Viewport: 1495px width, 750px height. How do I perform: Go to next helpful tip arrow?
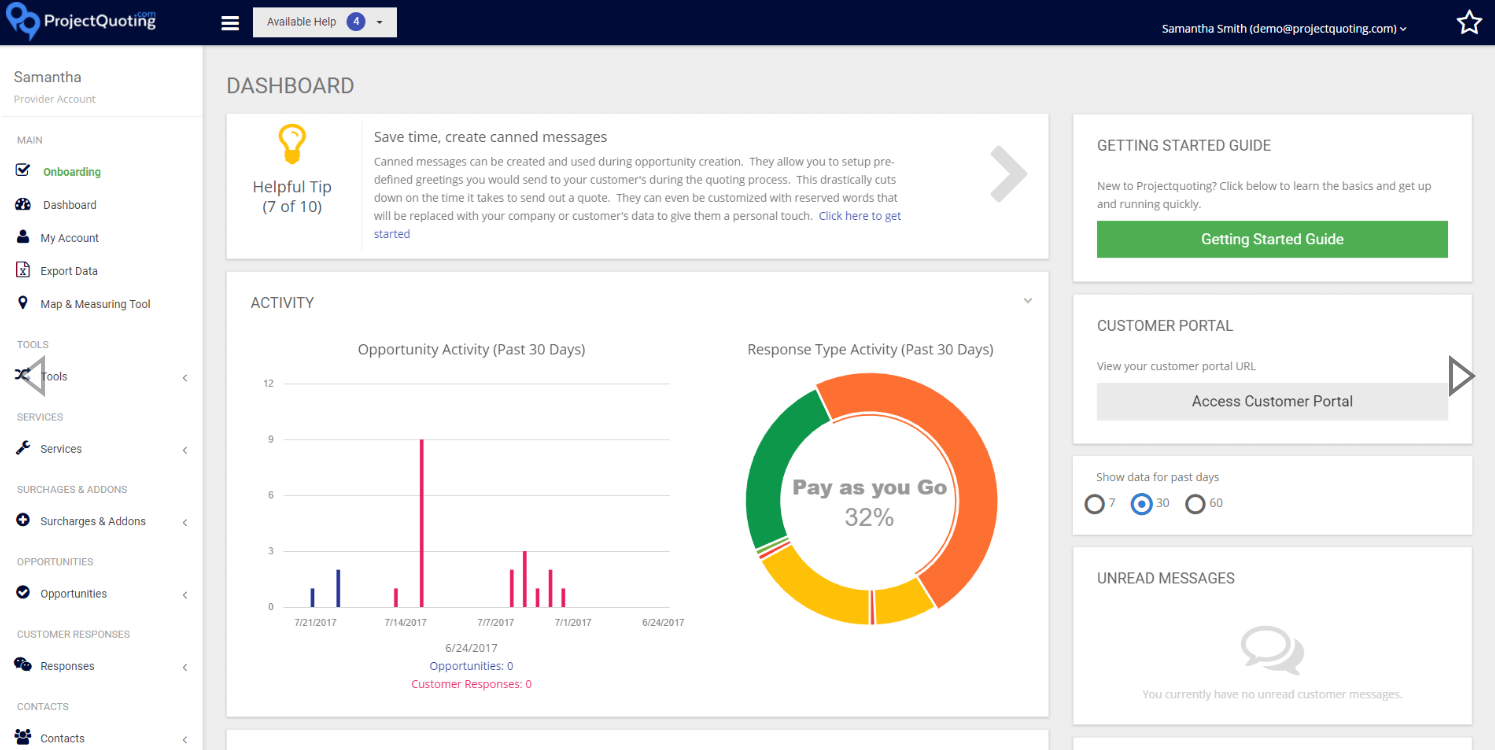[1008, 174]
